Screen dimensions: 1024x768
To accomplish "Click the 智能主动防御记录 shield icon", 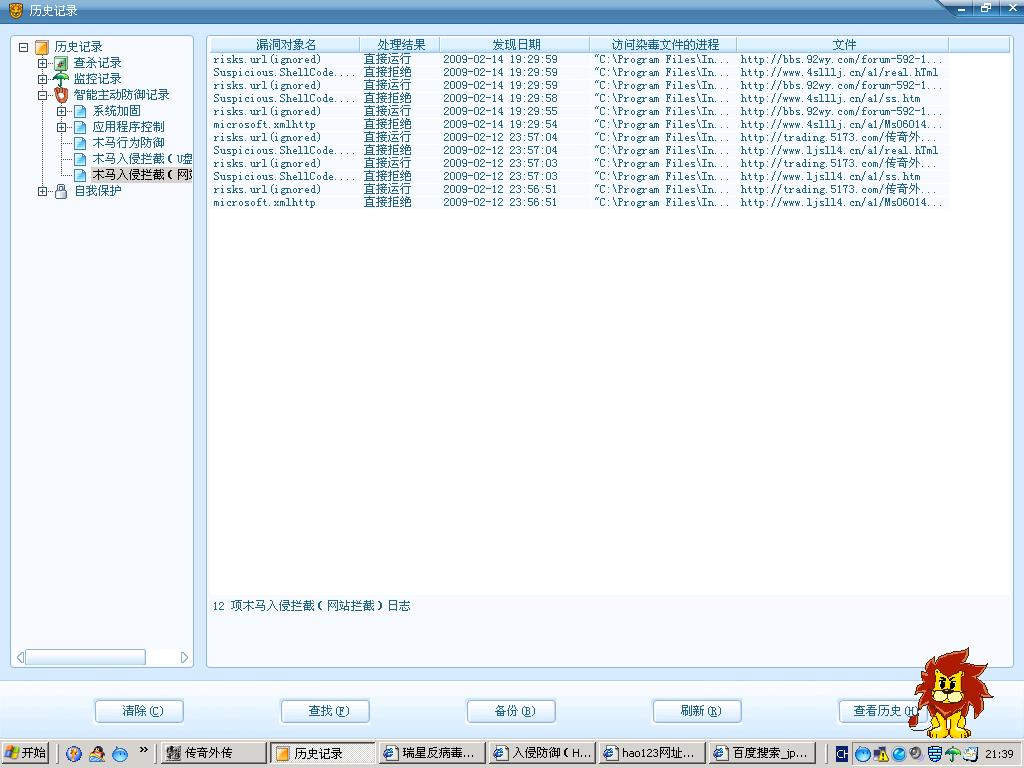I will (61, 95).
